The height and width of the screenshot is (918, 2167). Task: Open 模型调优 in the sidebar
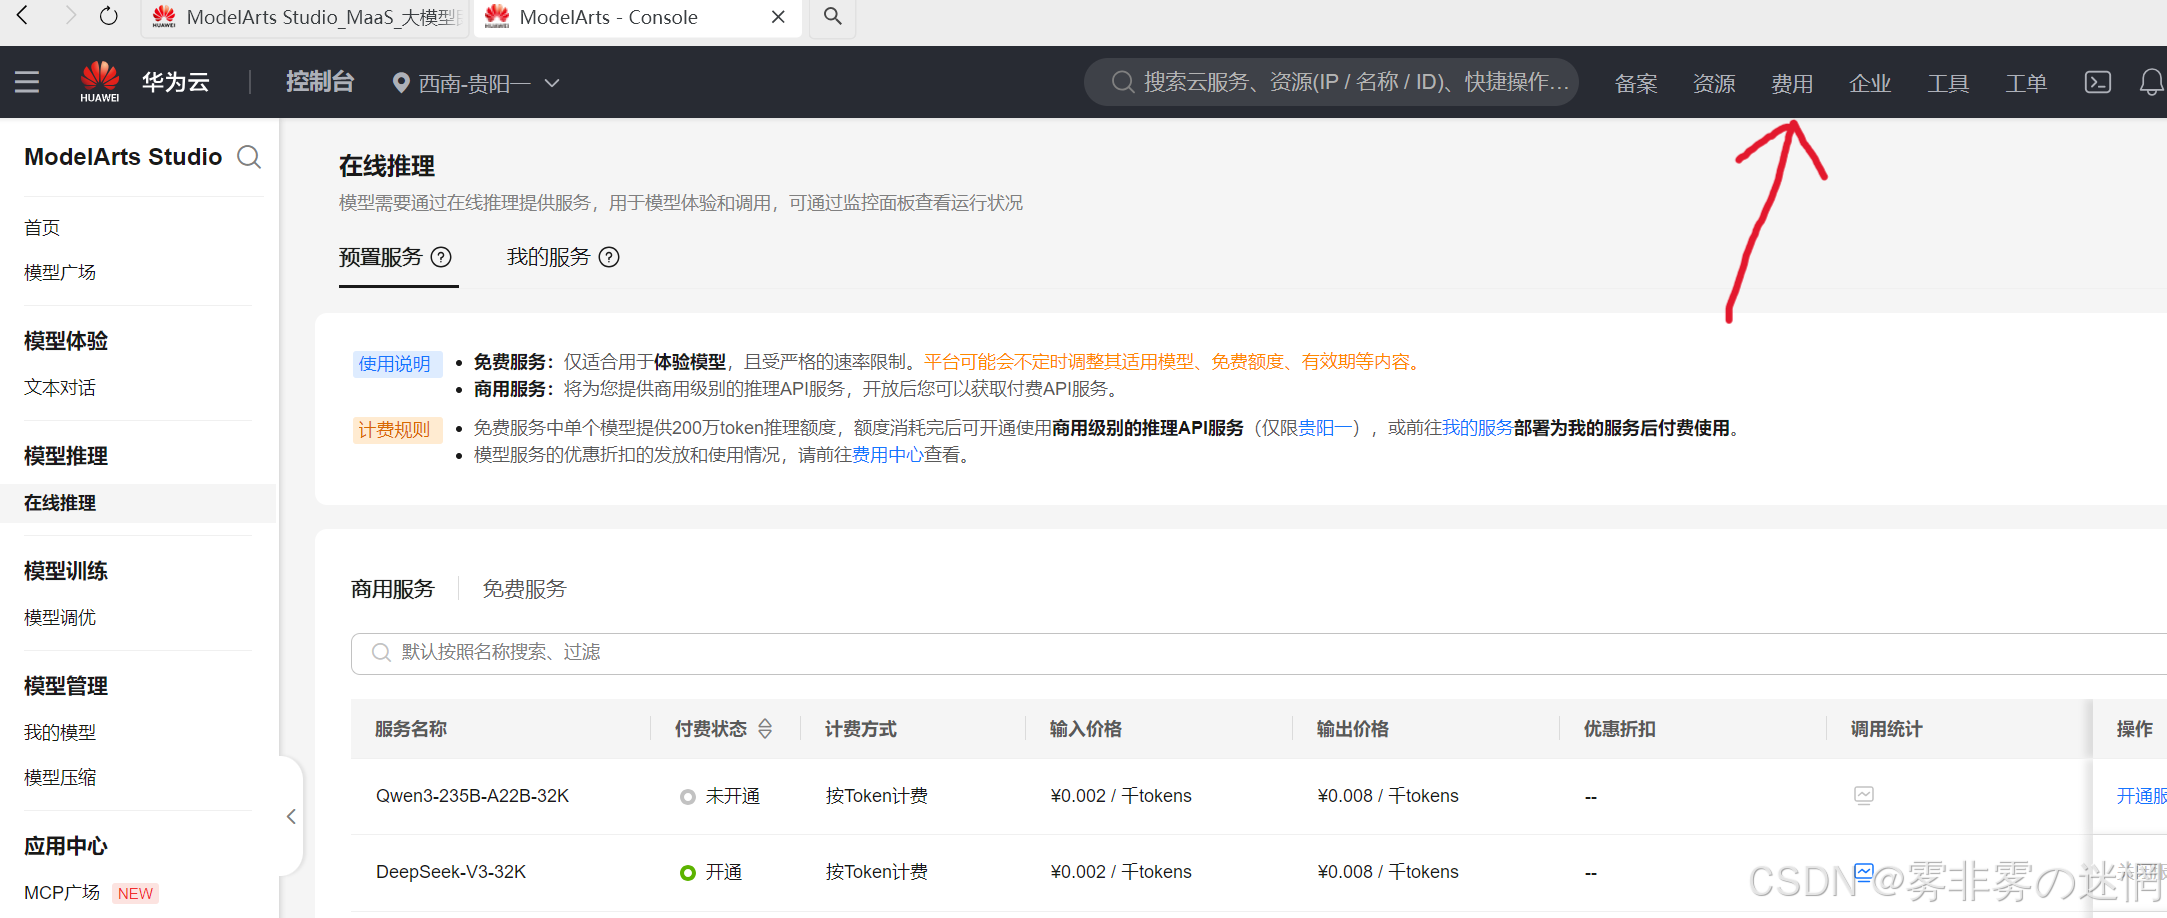click(x=60, y=617)
